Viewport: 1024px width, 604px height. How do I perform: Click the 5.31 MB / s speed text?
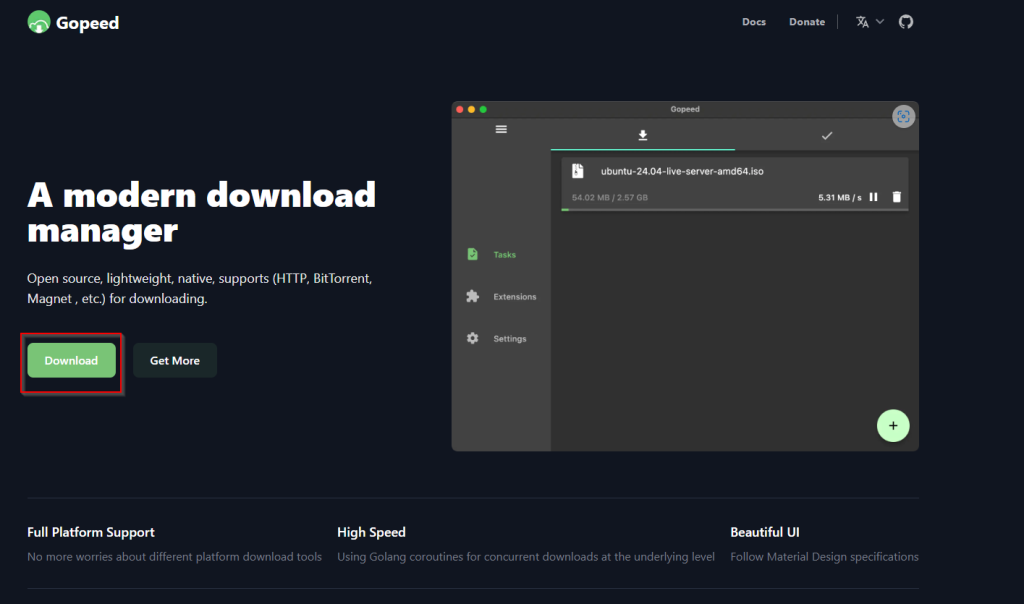pos(839,197)
